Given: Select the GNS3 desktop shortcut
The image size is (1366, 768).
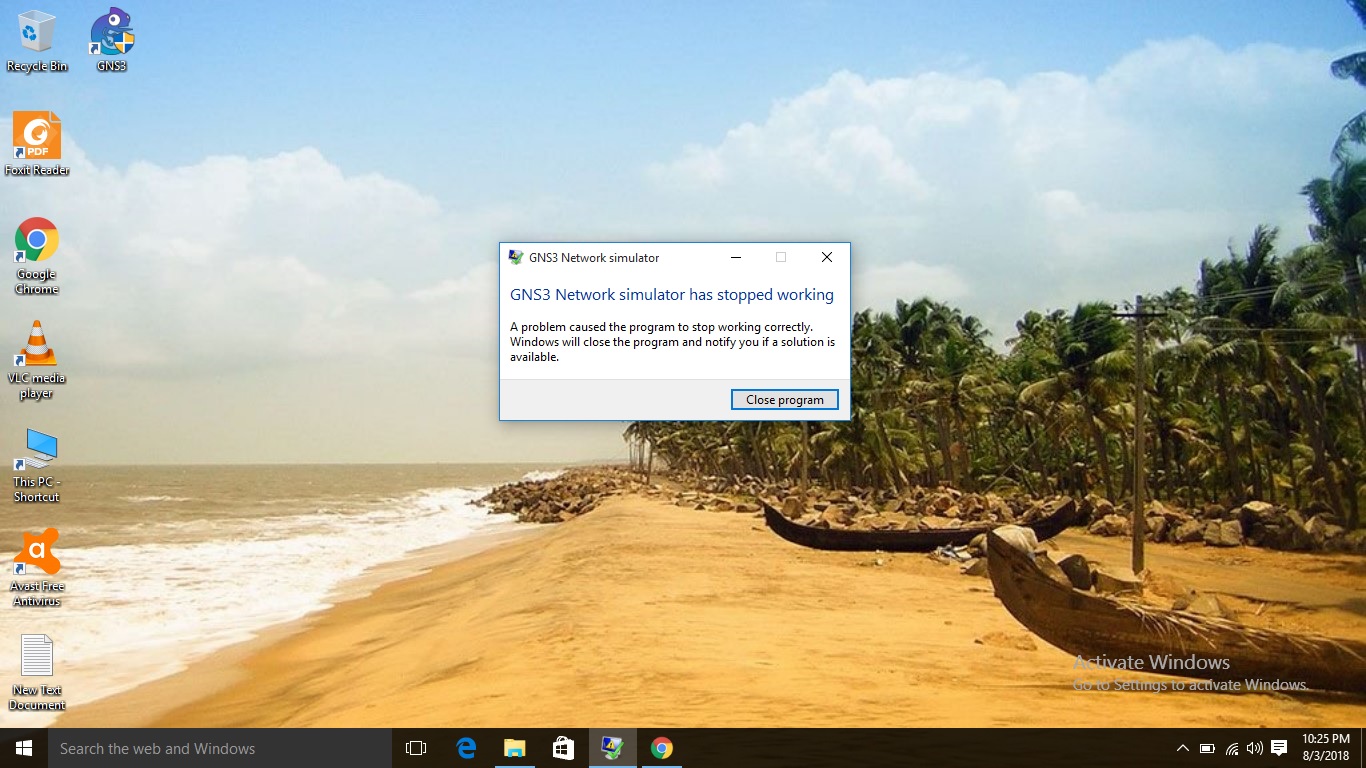Looking at the screenshot, I should pos(112,40).
